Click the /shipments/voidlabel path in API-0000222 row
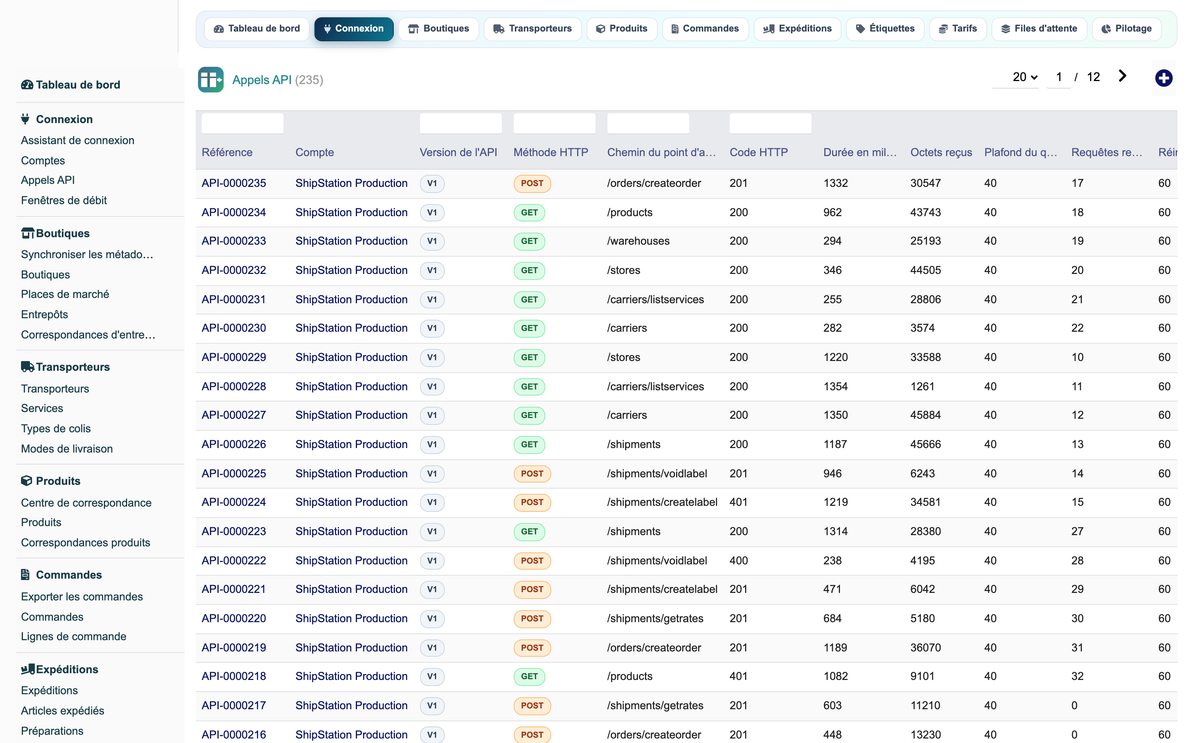 tap(657, 561)
